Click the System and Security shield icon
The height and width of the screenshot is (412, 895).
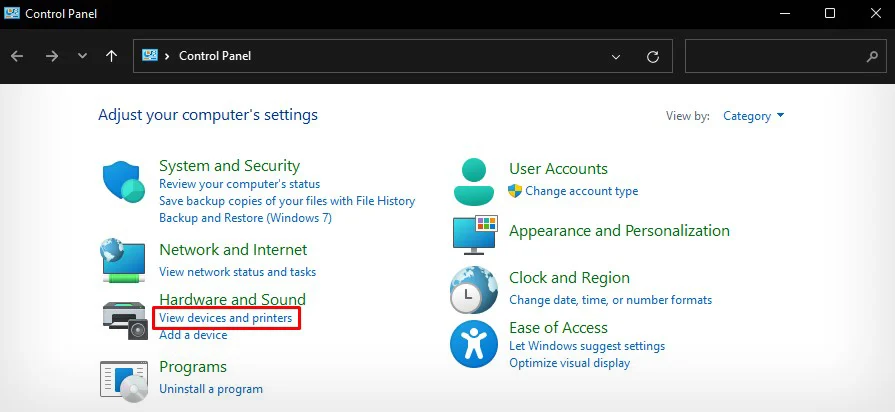tap(123, 181)
